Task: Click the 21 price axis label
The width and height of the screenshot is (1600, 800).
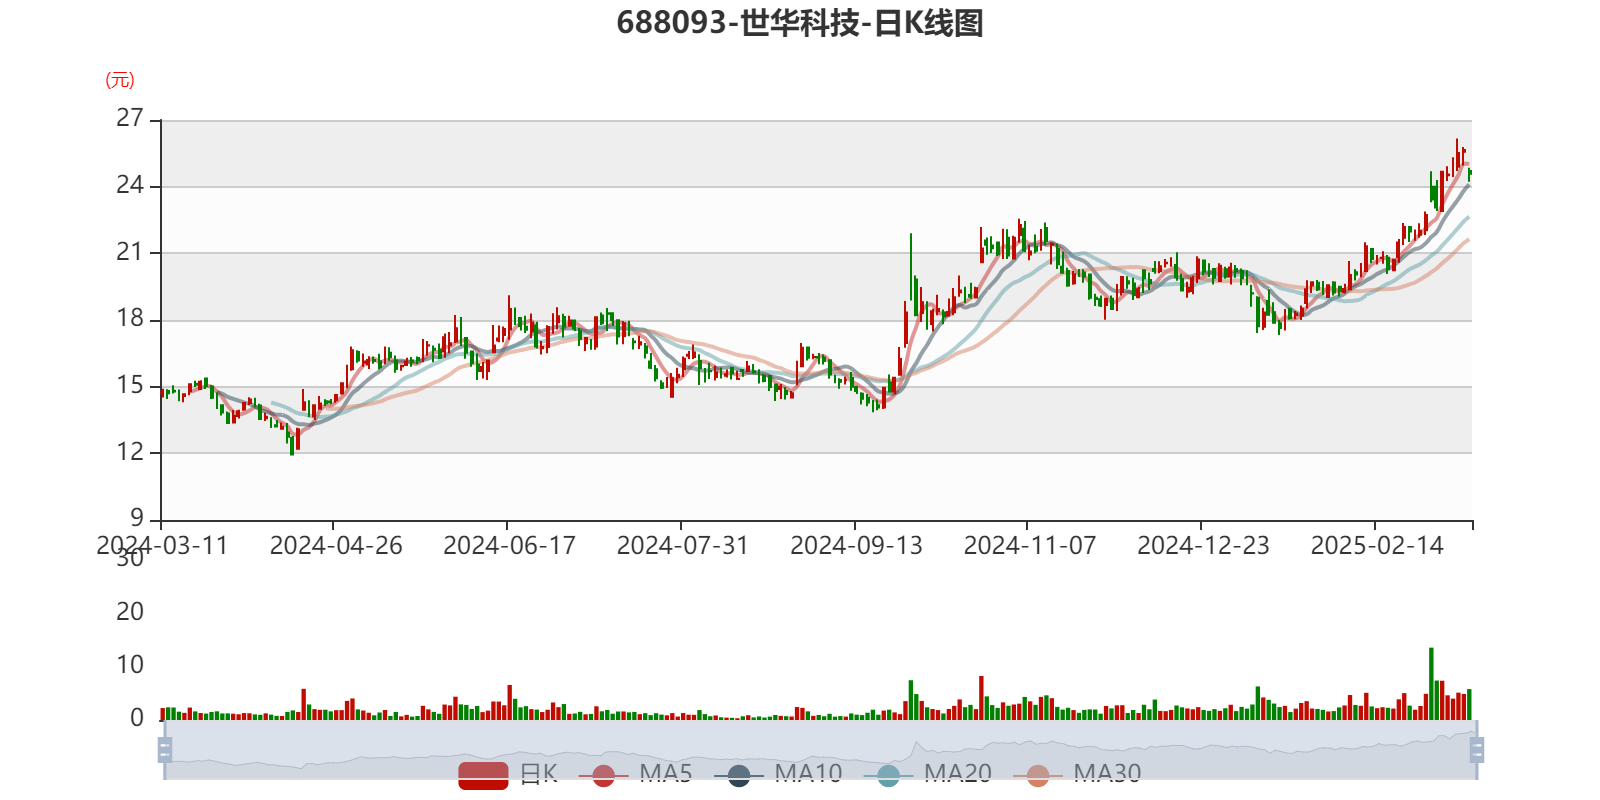Action: [130, 252]
